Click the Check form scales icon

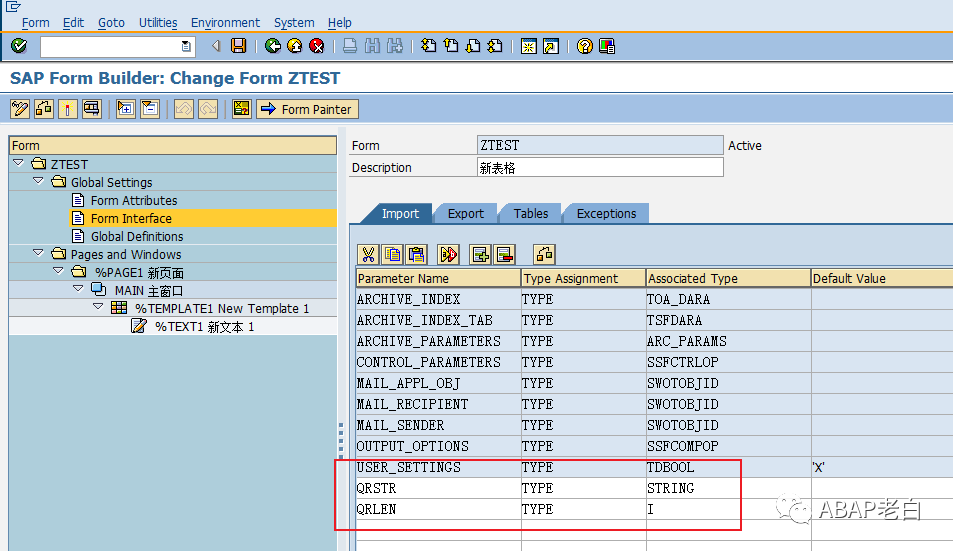[44, 109]
